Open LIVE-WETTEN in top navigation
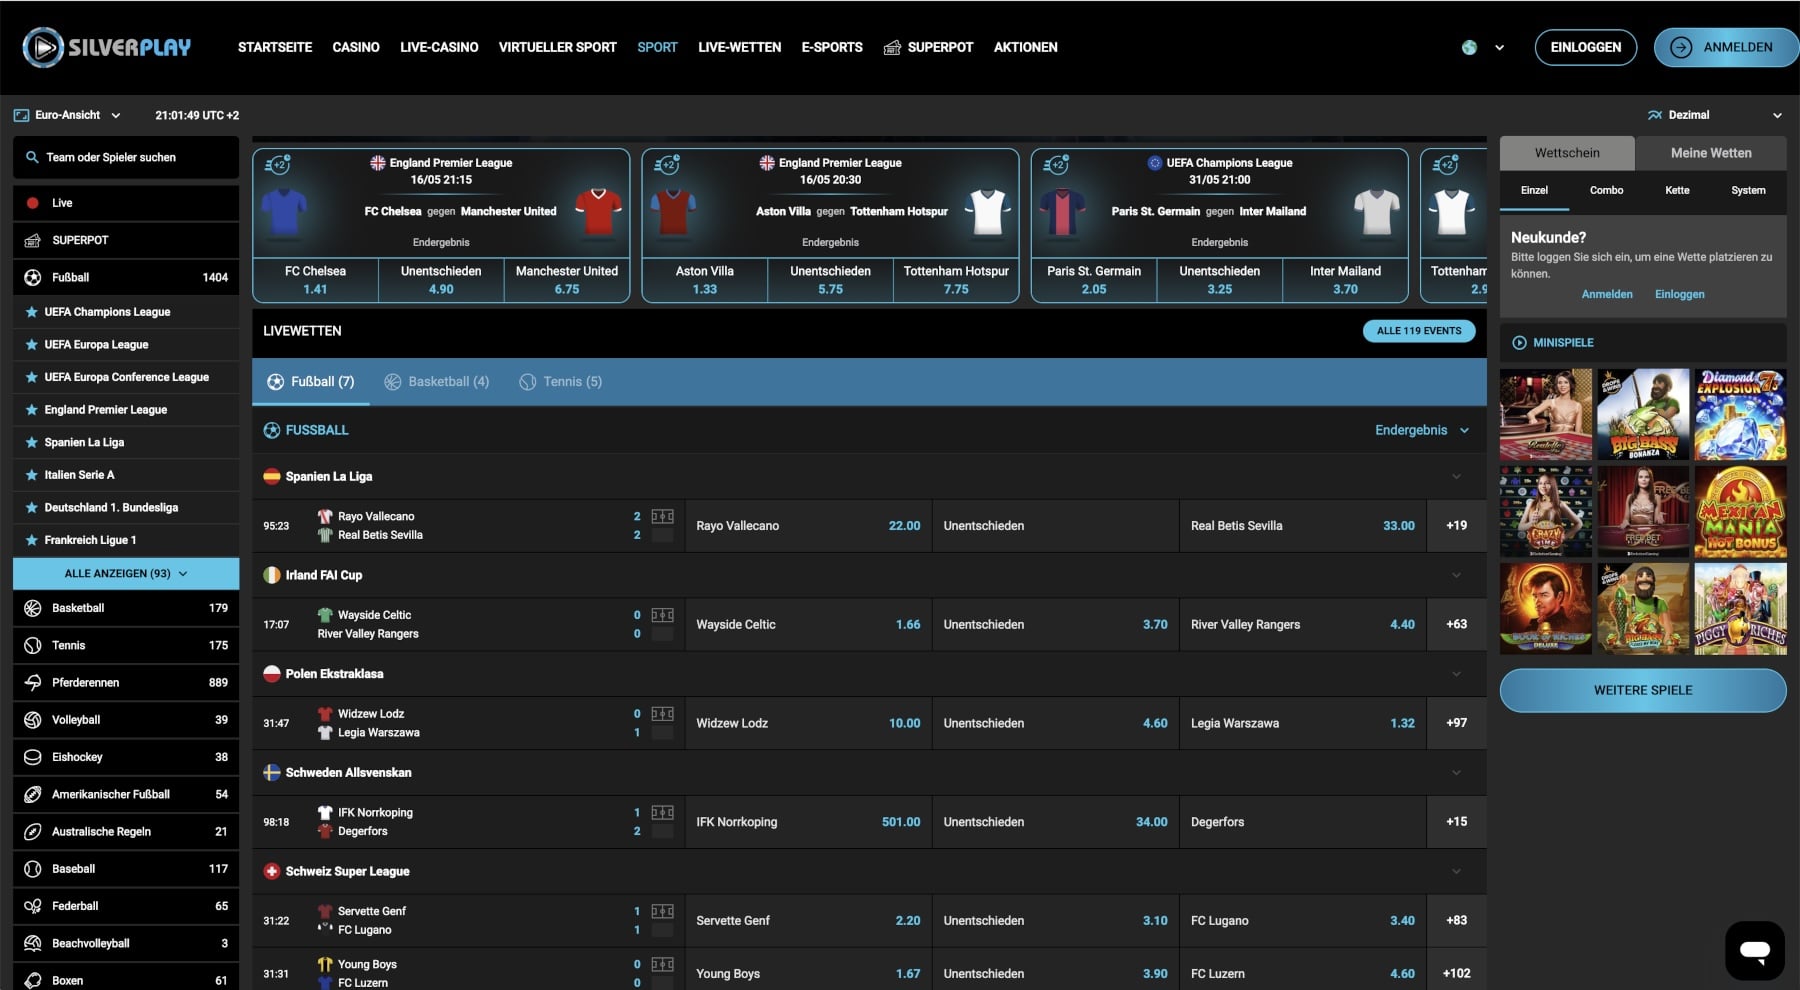This screenshot has height=990, width=1800. 739,47
